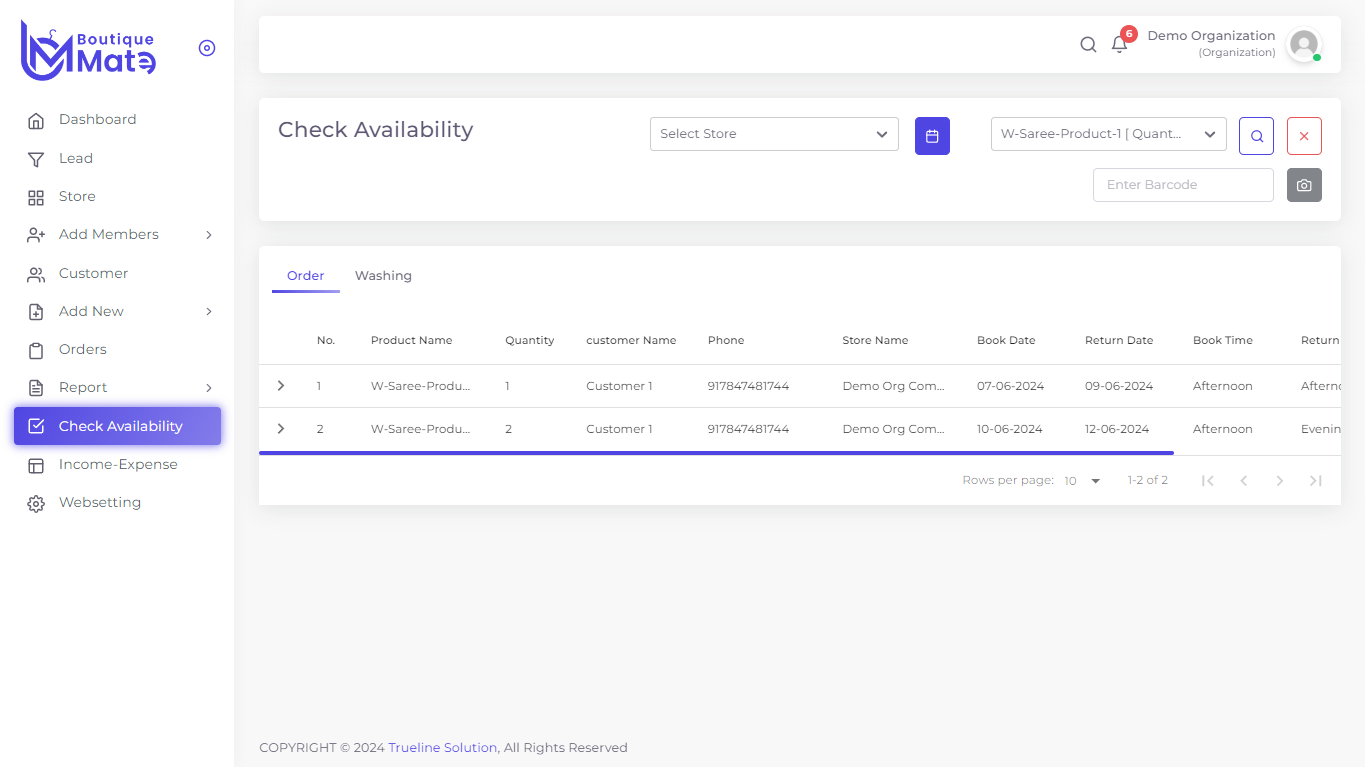Click the Report document icon
The width and height of the screenshot is (1365, 767).
[x=36, y=388]
